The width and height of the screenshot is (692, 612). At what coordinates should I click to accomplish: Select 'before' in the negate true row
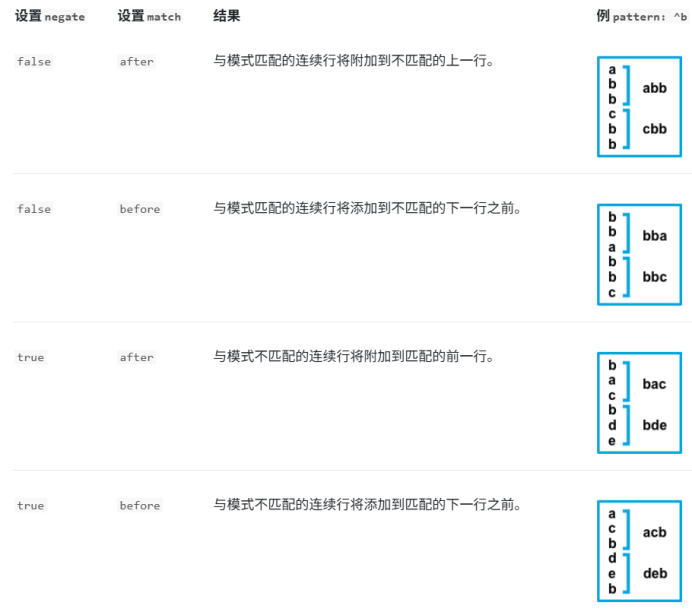[x=140, y=505]
